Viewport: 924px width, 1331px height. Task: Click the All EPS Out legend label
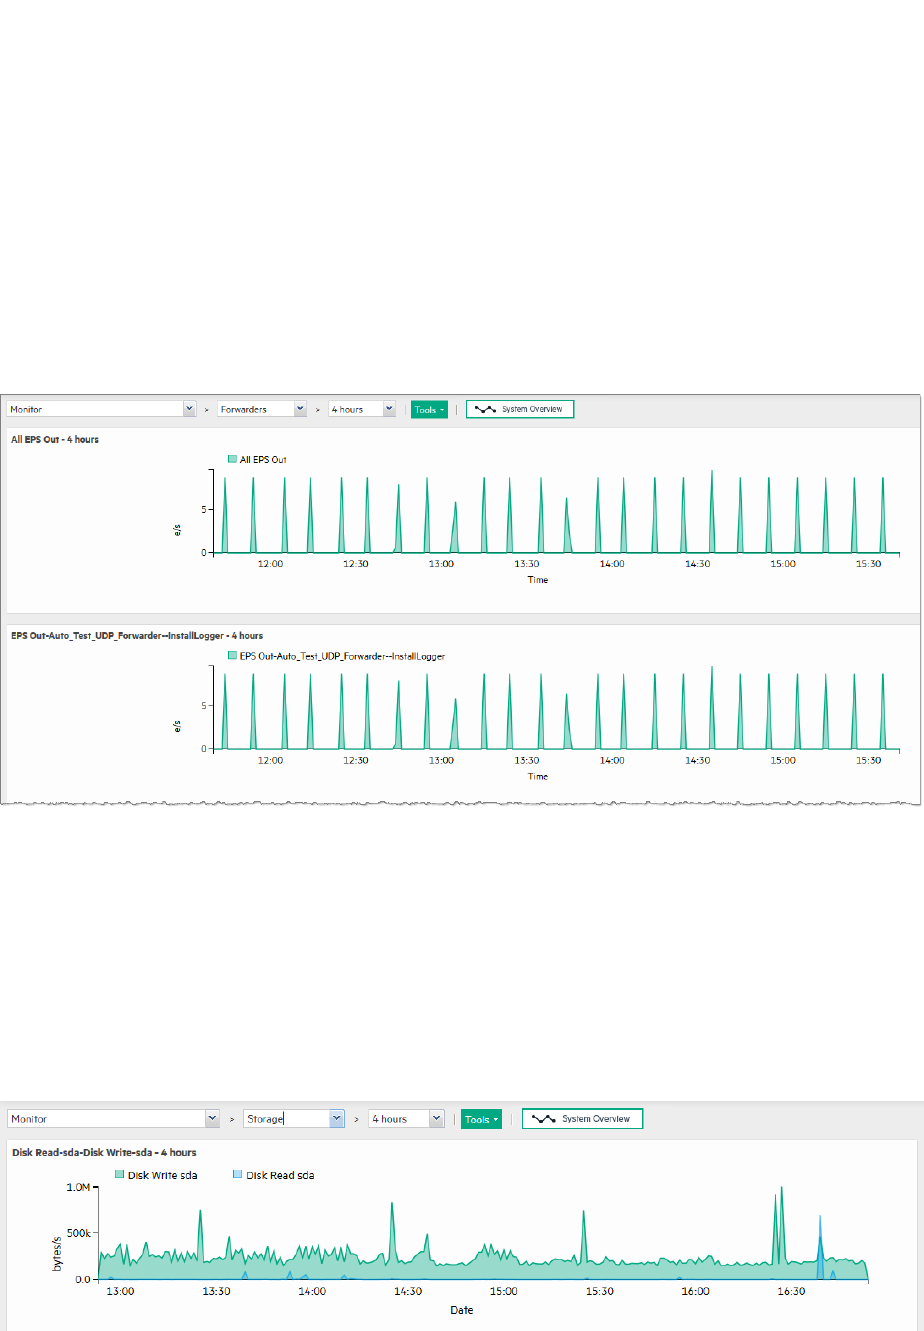pyautogui.click(x=263, y=460)
